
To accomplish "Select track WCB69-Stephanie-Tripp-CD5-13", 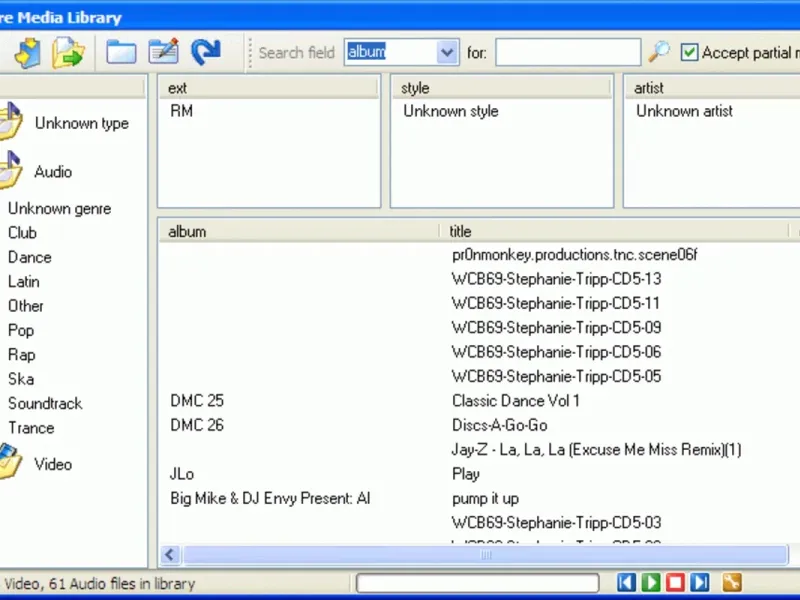I will click(x=556, y=279).
